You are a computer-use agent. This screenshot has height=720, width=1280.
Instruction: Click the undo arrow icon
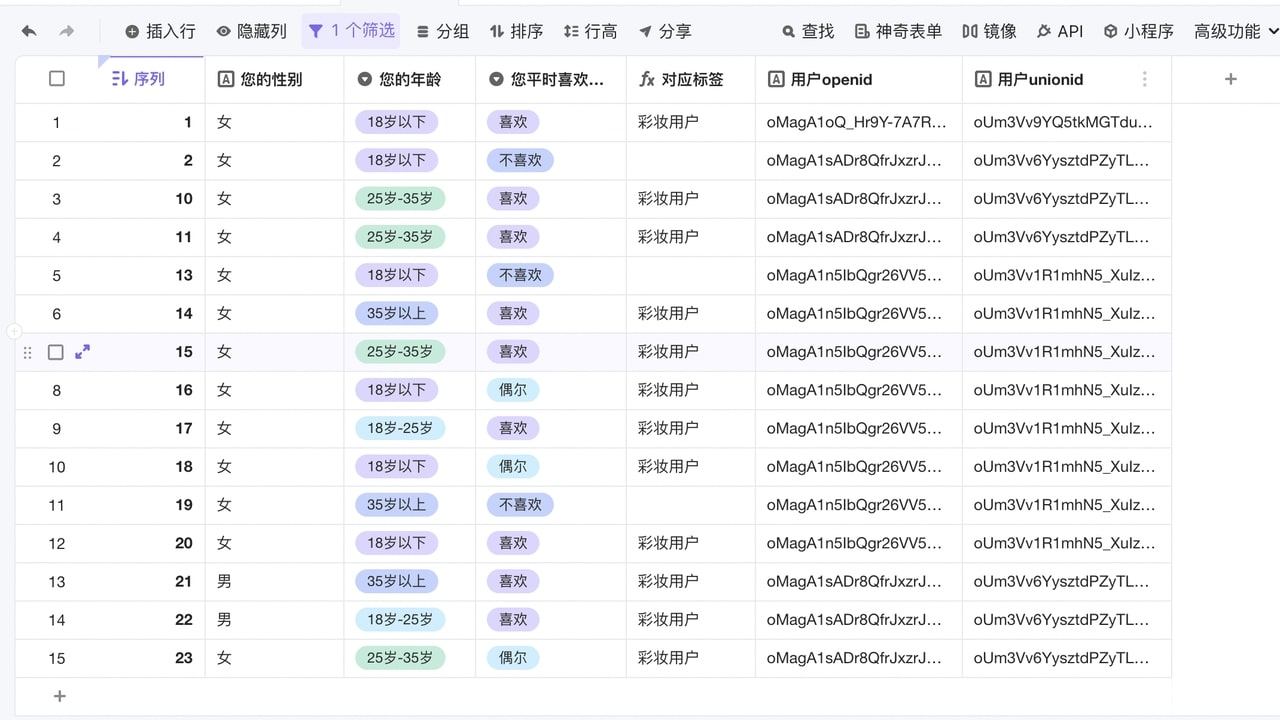28,31
